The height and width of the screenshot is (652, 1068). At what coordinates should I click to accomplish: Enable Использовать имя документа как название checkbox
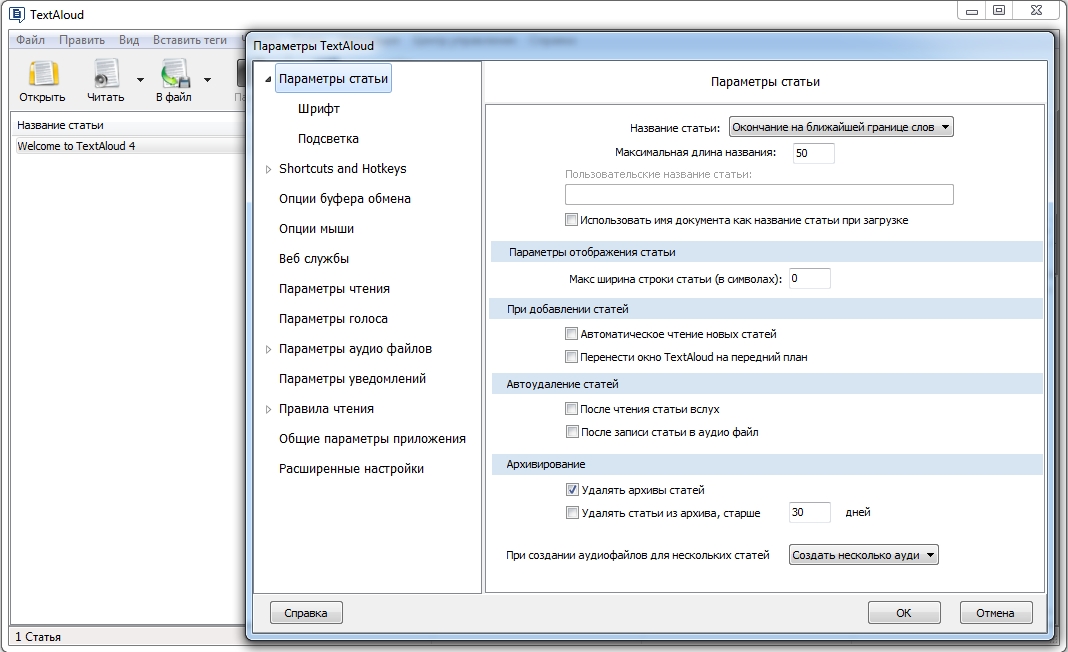click(571, 220)
